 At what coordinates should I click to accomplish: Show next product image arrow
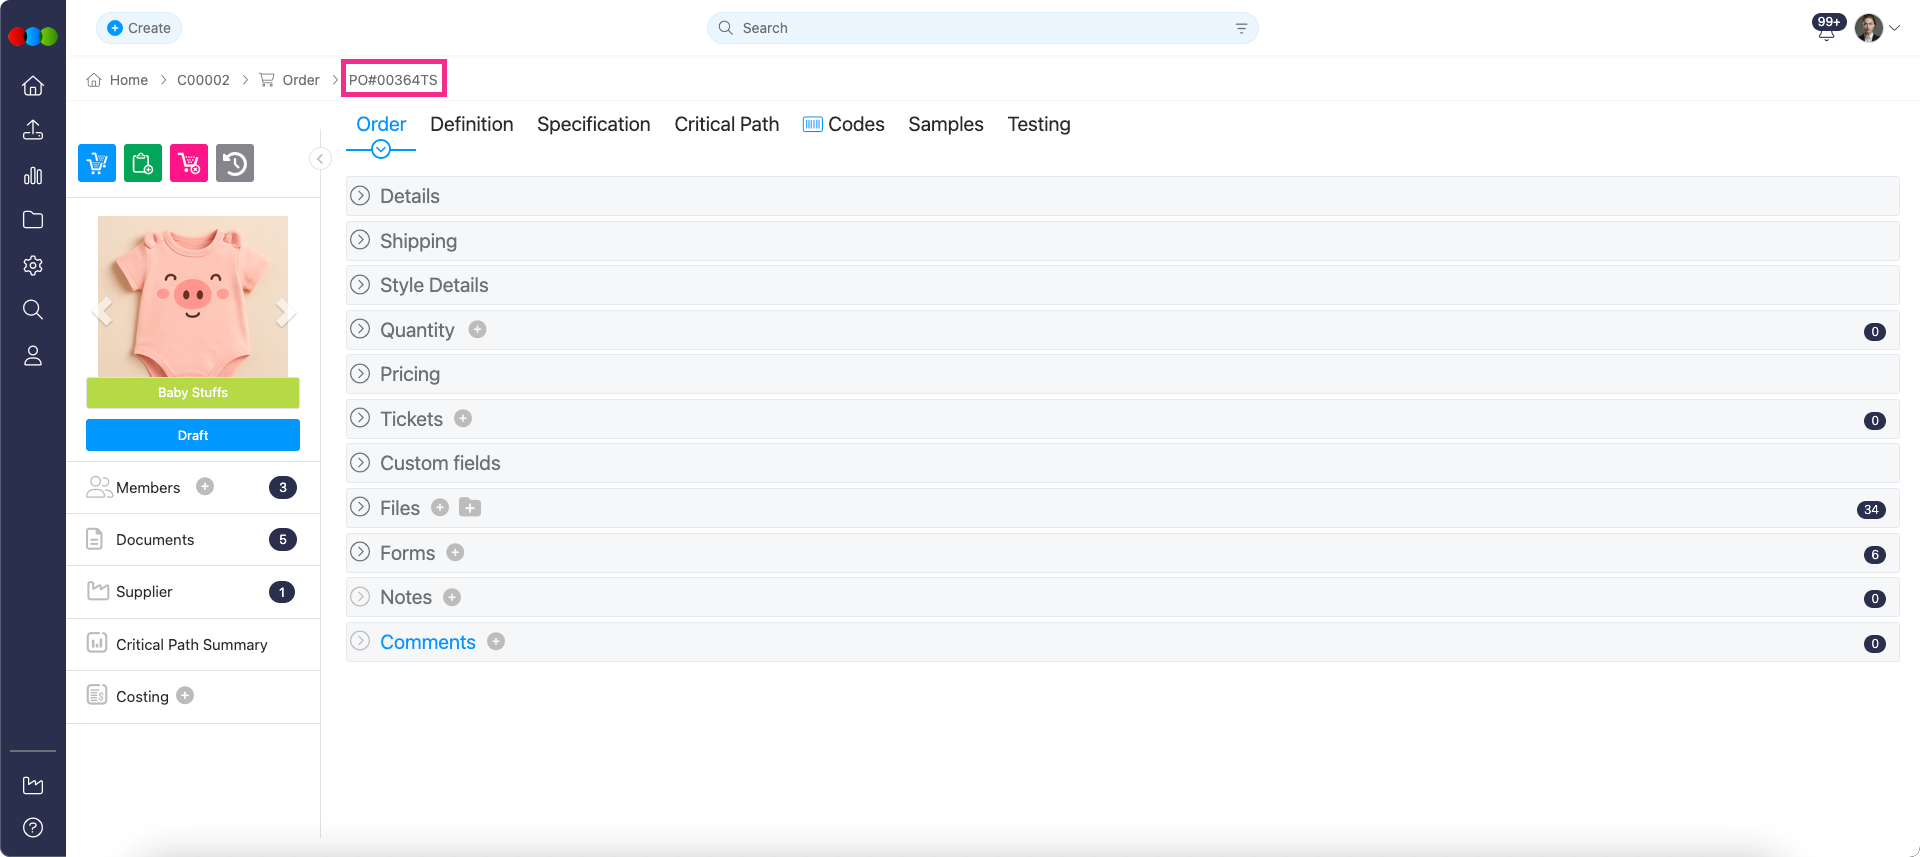coord(284,313)
